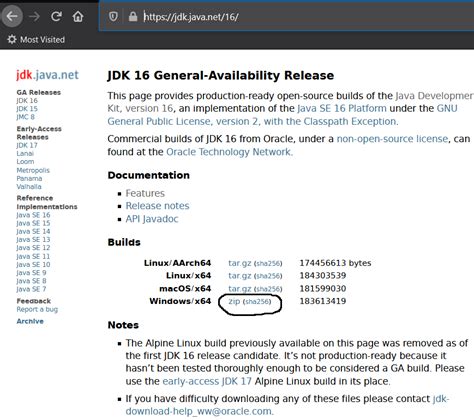Click the Windows/x64 row label

click(x=180, y=301)
